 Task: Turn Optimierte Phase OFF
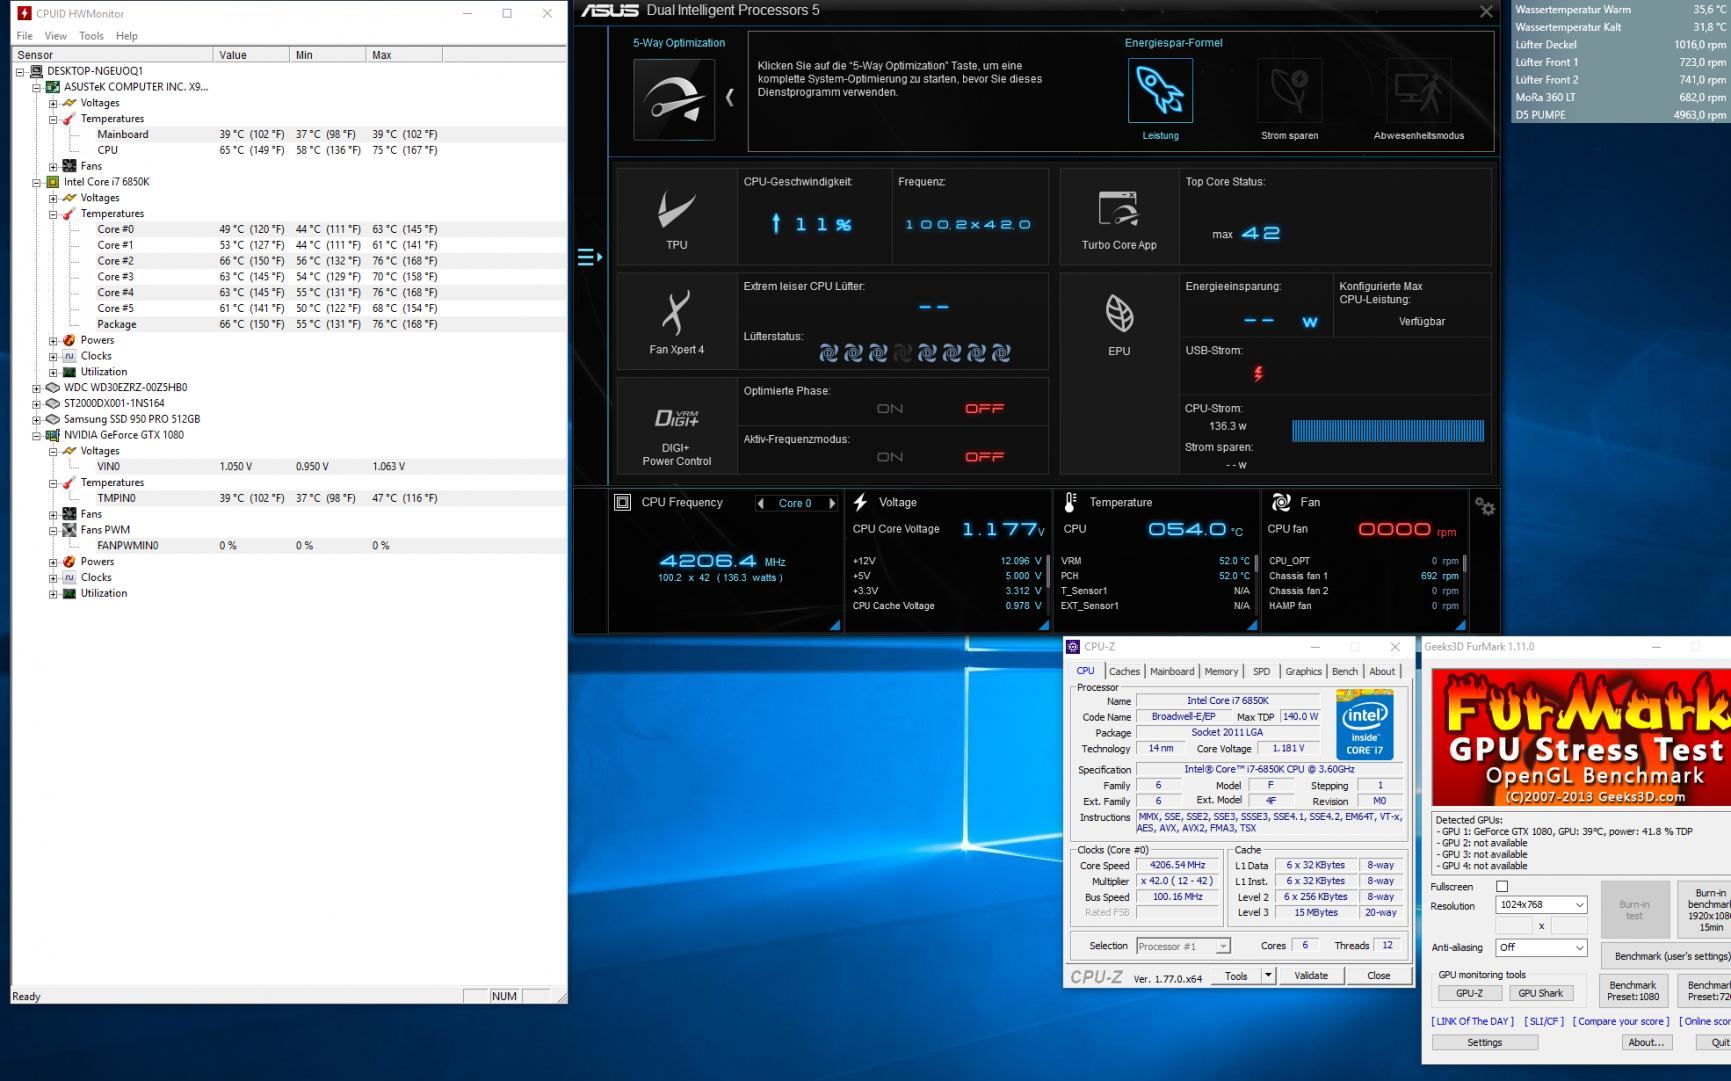[x=984, y=409]
